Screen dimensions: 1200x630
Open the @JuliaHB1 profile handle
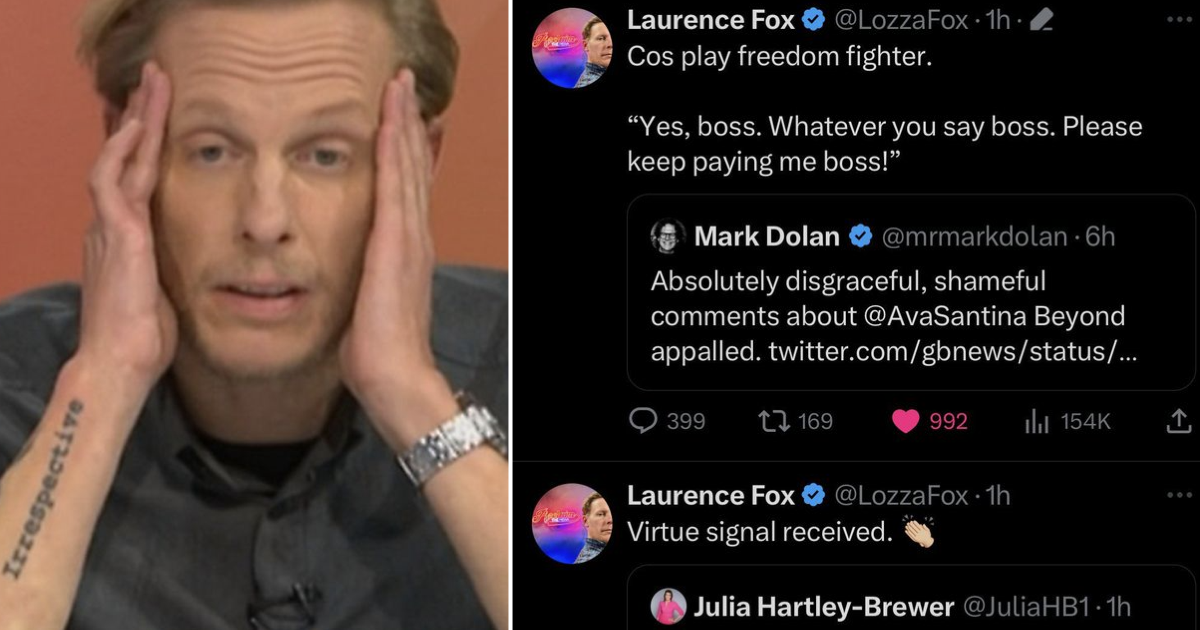click(1026, 606)
